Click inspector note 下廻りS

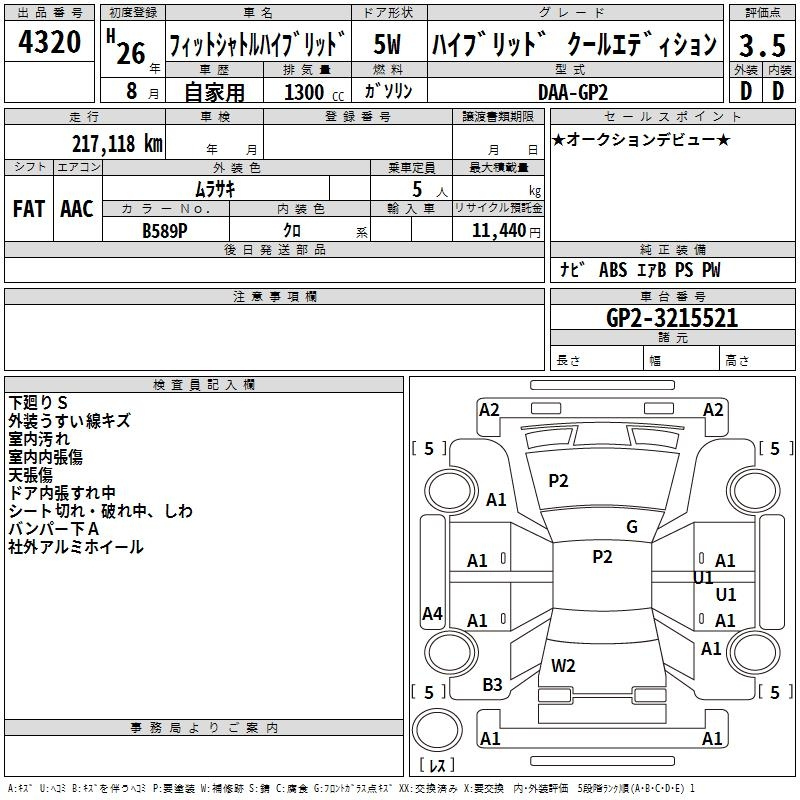(x=38, y=403)
